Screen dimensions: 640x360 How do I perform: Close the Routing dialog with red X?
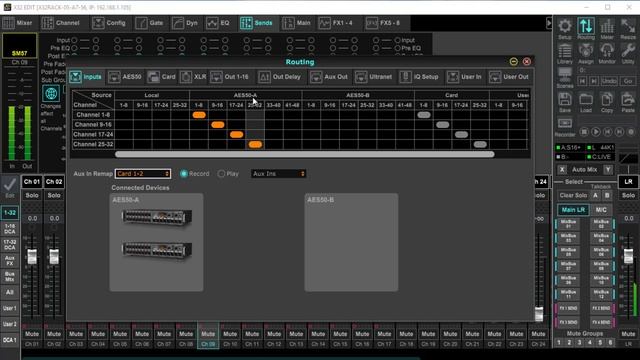tap(527, 62)
